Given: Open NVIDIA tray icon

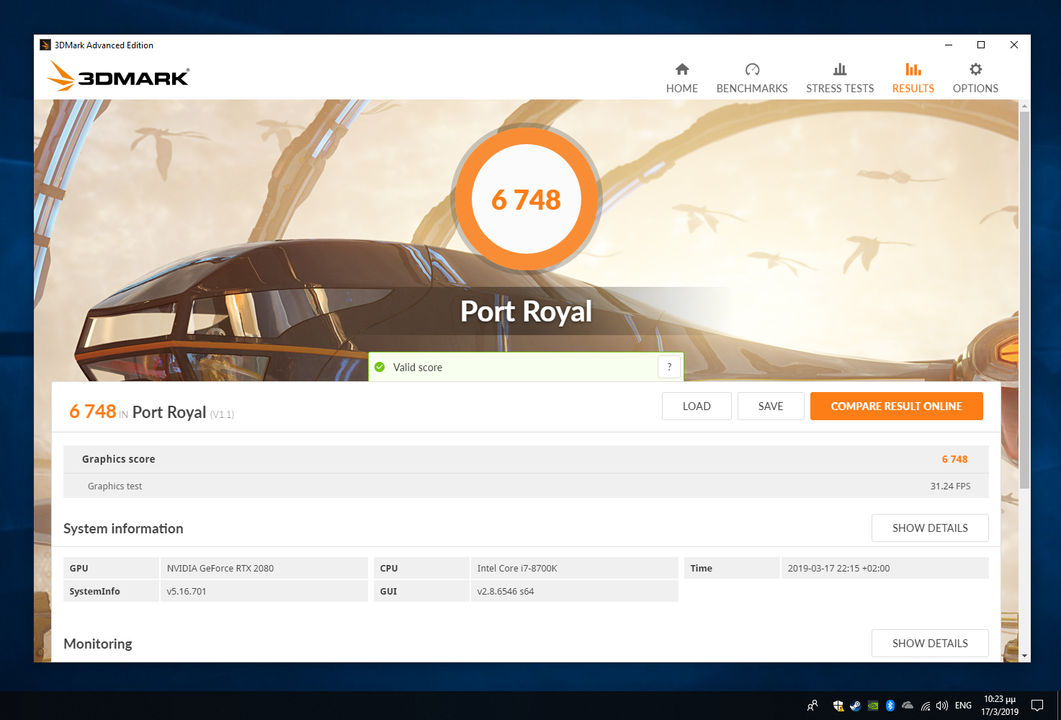Looking at the screenshot, I should point(873,706).
